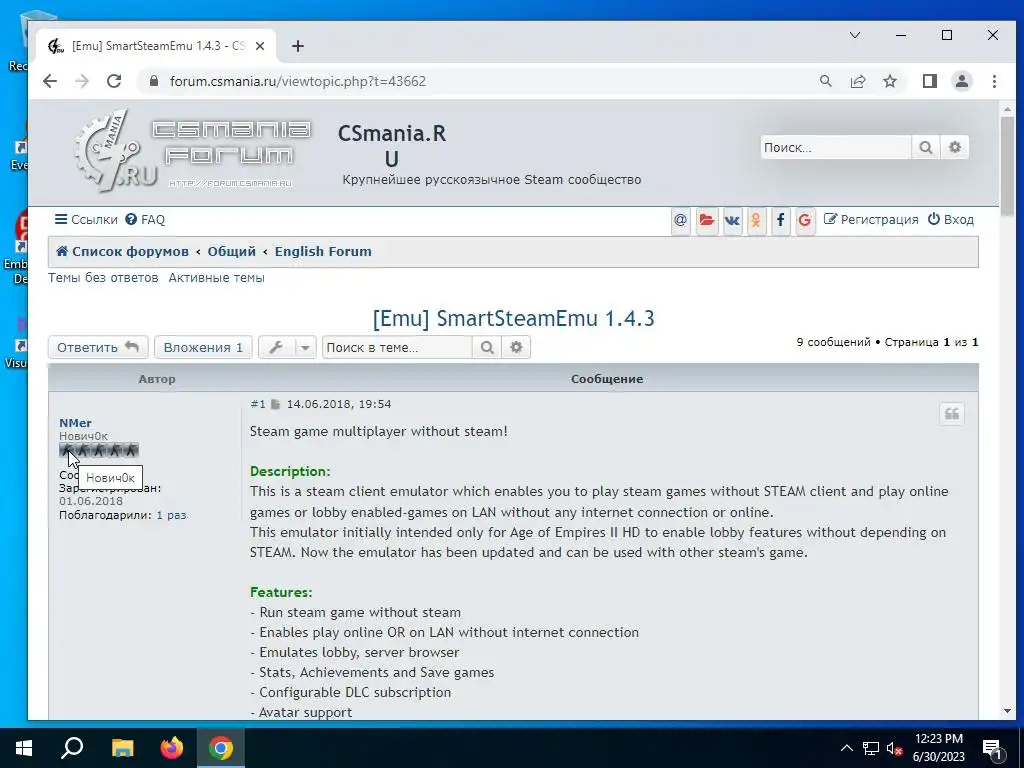The image size is (1024, 768).
Task: Go to Общий breadcrumb
Action: click(231, 251)
